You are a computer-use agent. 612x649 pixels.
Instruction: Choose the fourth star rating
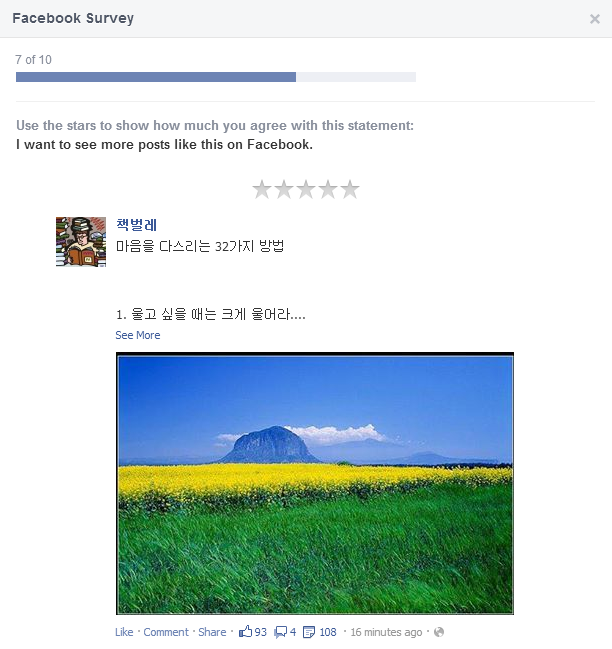tap(328, 190)
